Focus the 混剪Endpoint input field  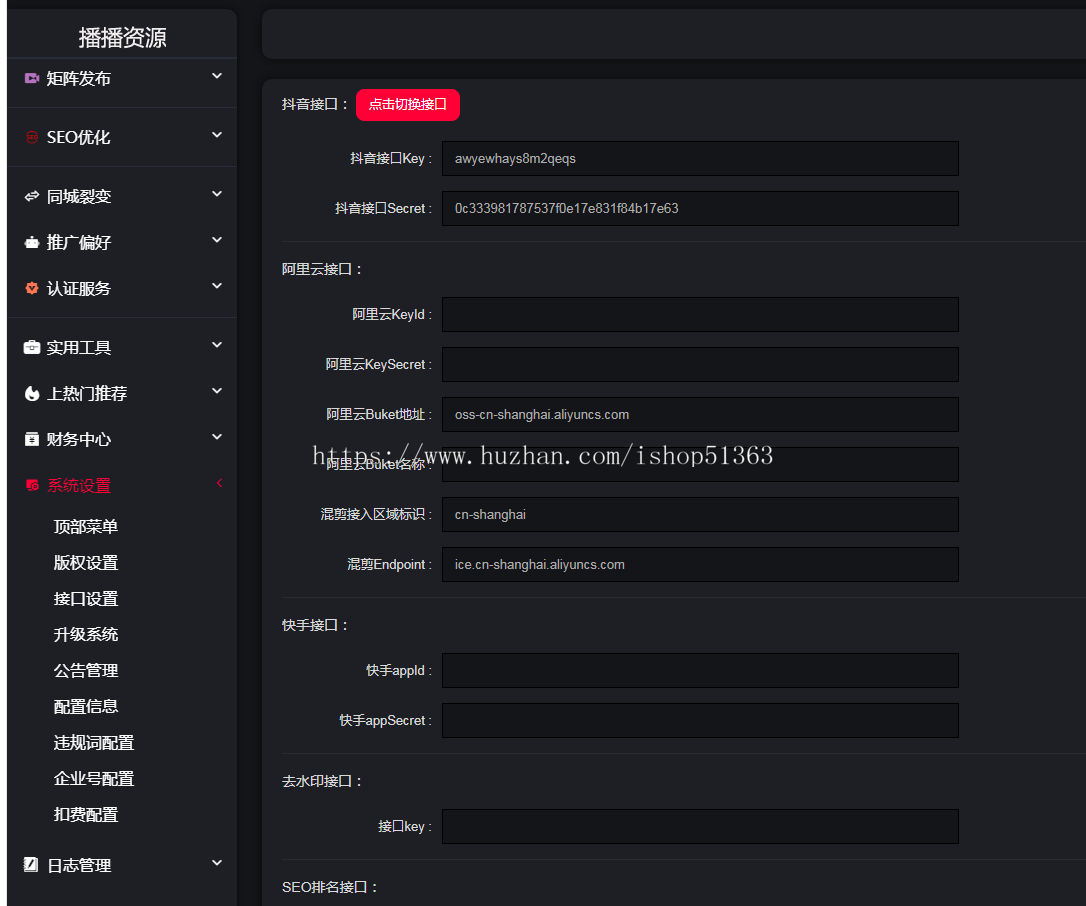700,565
